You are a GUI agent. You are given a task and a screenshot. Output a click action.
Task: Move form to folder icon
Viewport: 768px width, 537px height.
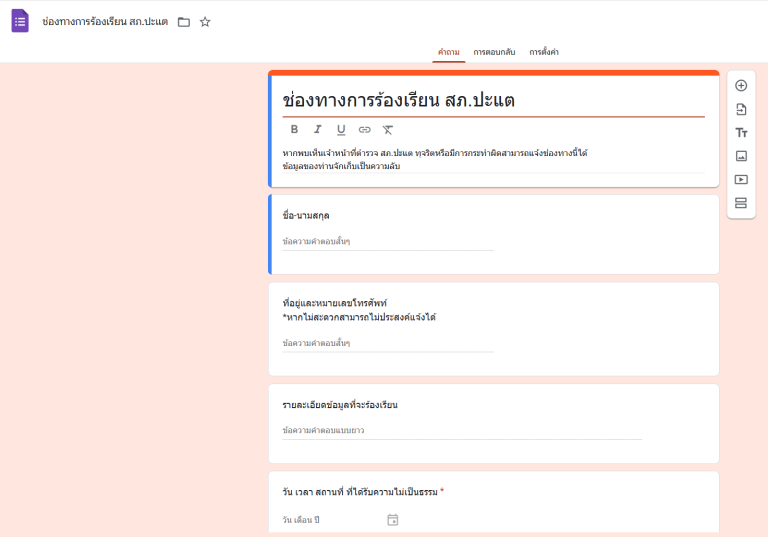[x=184, y=22]
